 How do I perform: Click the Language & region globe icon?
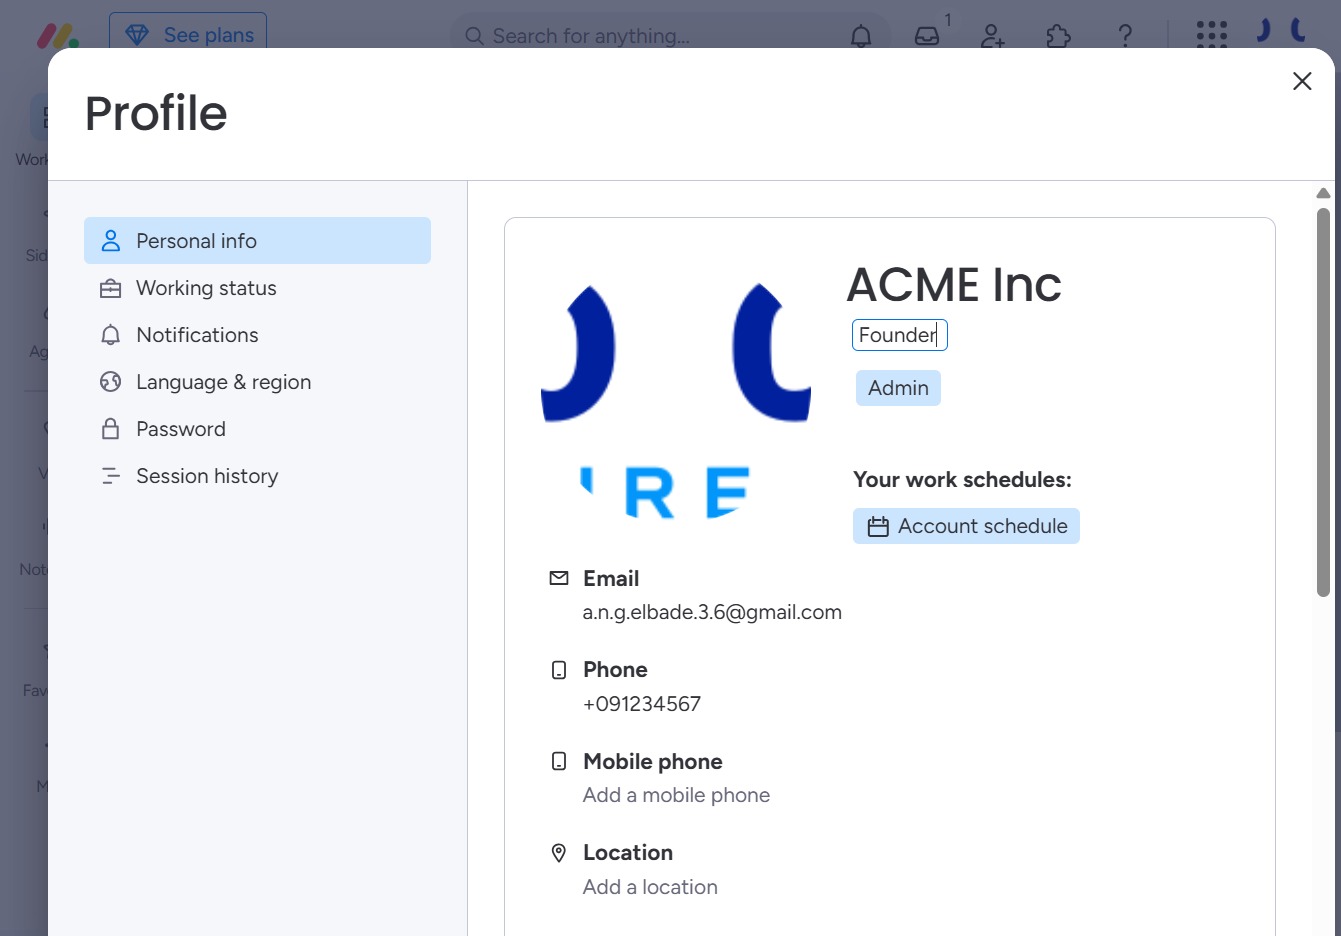[x=111, y=382]
